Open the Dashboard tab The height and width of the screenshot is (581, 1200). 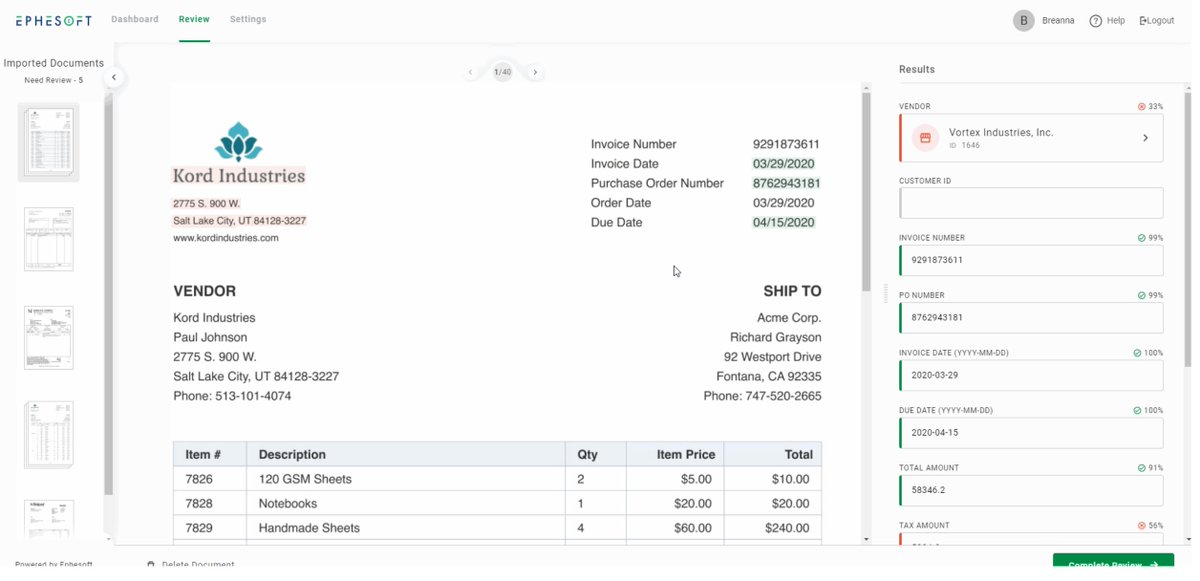click(135, 19)
